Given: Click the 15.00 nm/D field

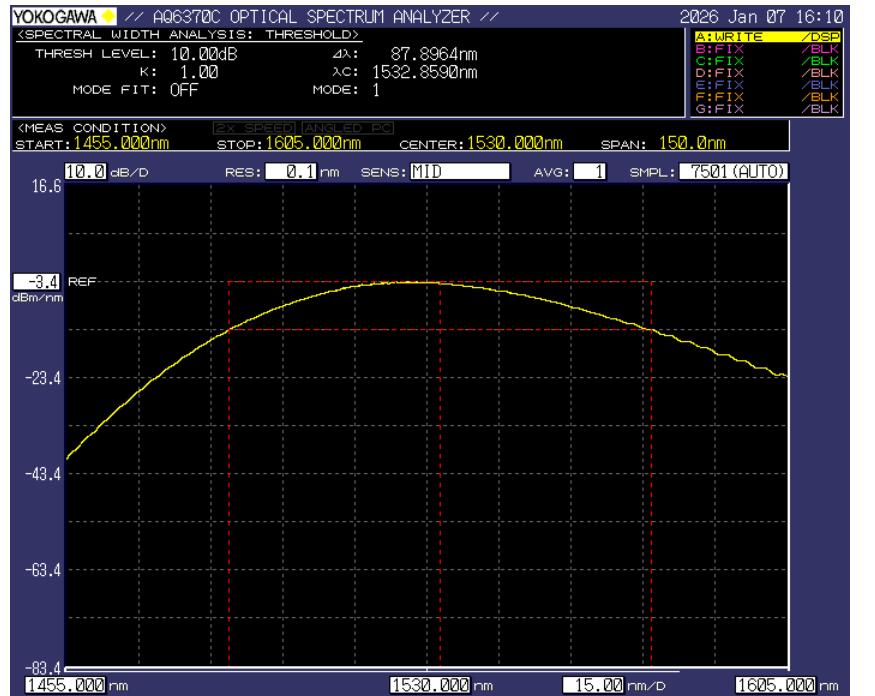Looking at the screenshot, I should point(593,685).
